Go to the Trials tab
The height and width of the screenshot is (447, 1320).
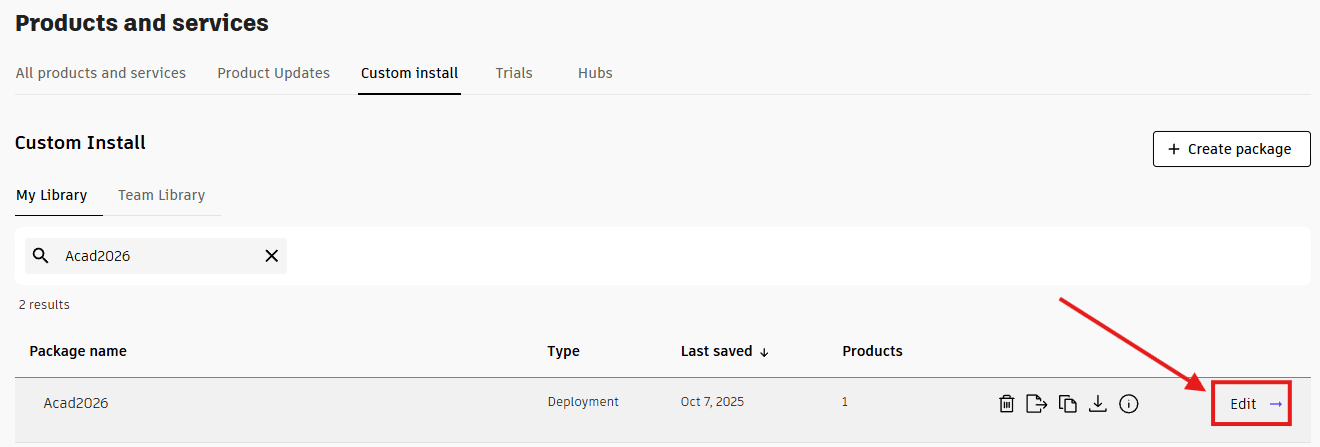pyautogui.click(x=514, y=73)
